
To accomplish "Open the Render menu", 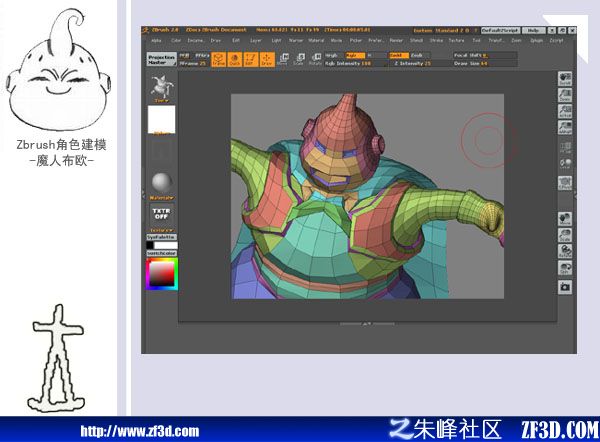I will point(396,40).
